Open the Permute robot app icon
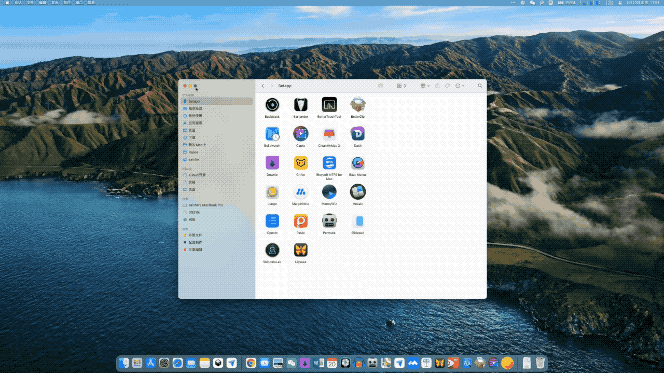664x373 pixels. click(x=329, y=221)
